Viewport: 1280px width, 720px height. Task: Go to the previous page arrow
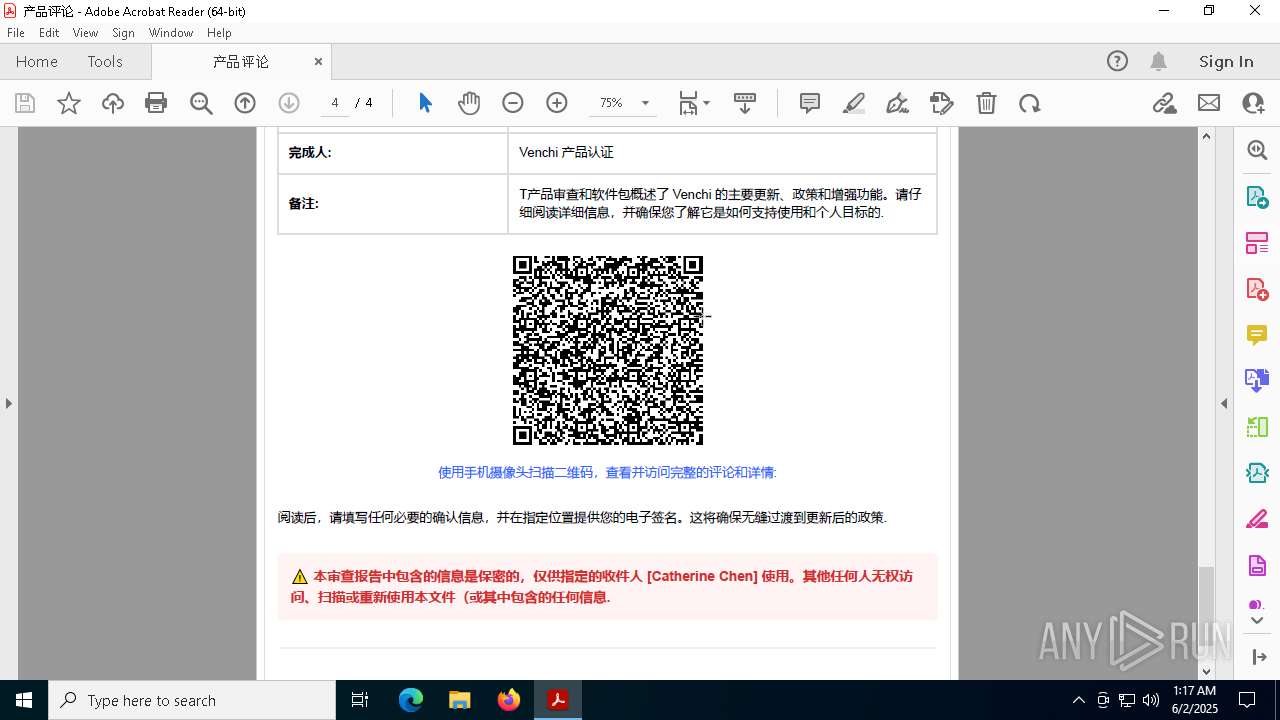pyautogui.click(x=245, y=103)
